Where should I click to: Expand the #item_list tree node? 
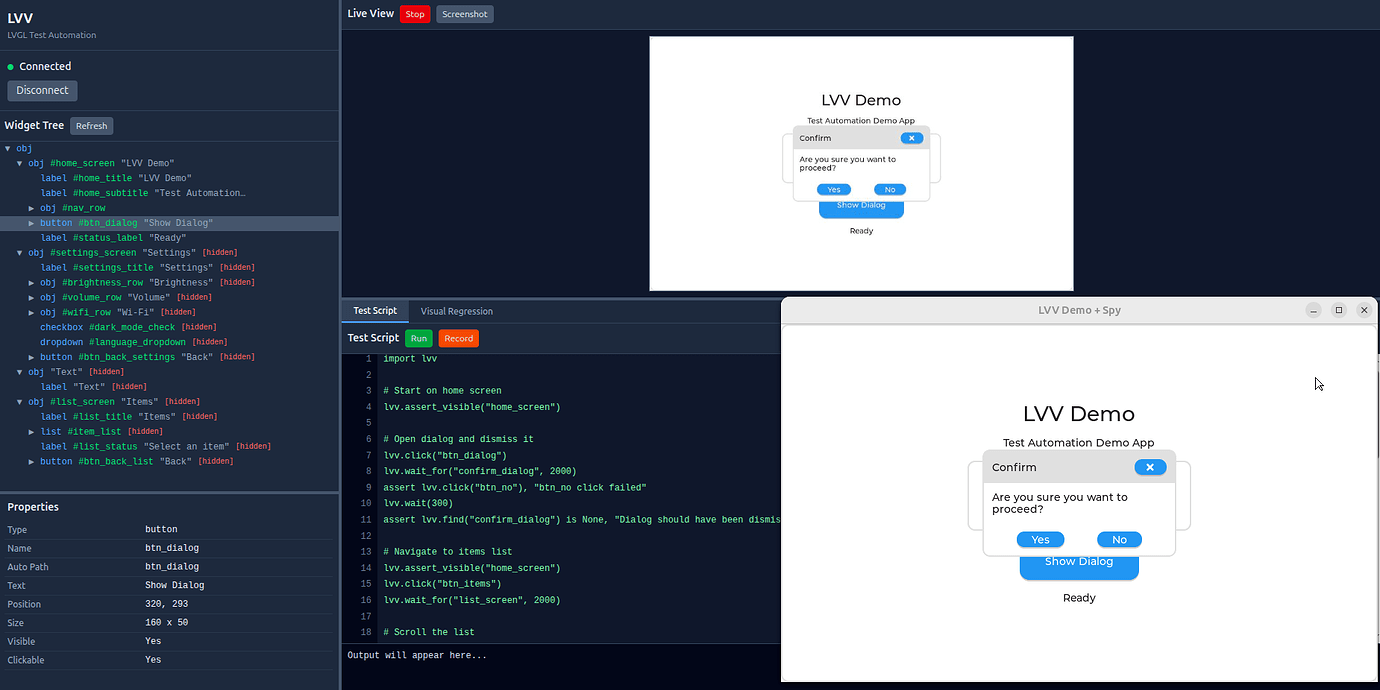(x=32, y=431)
